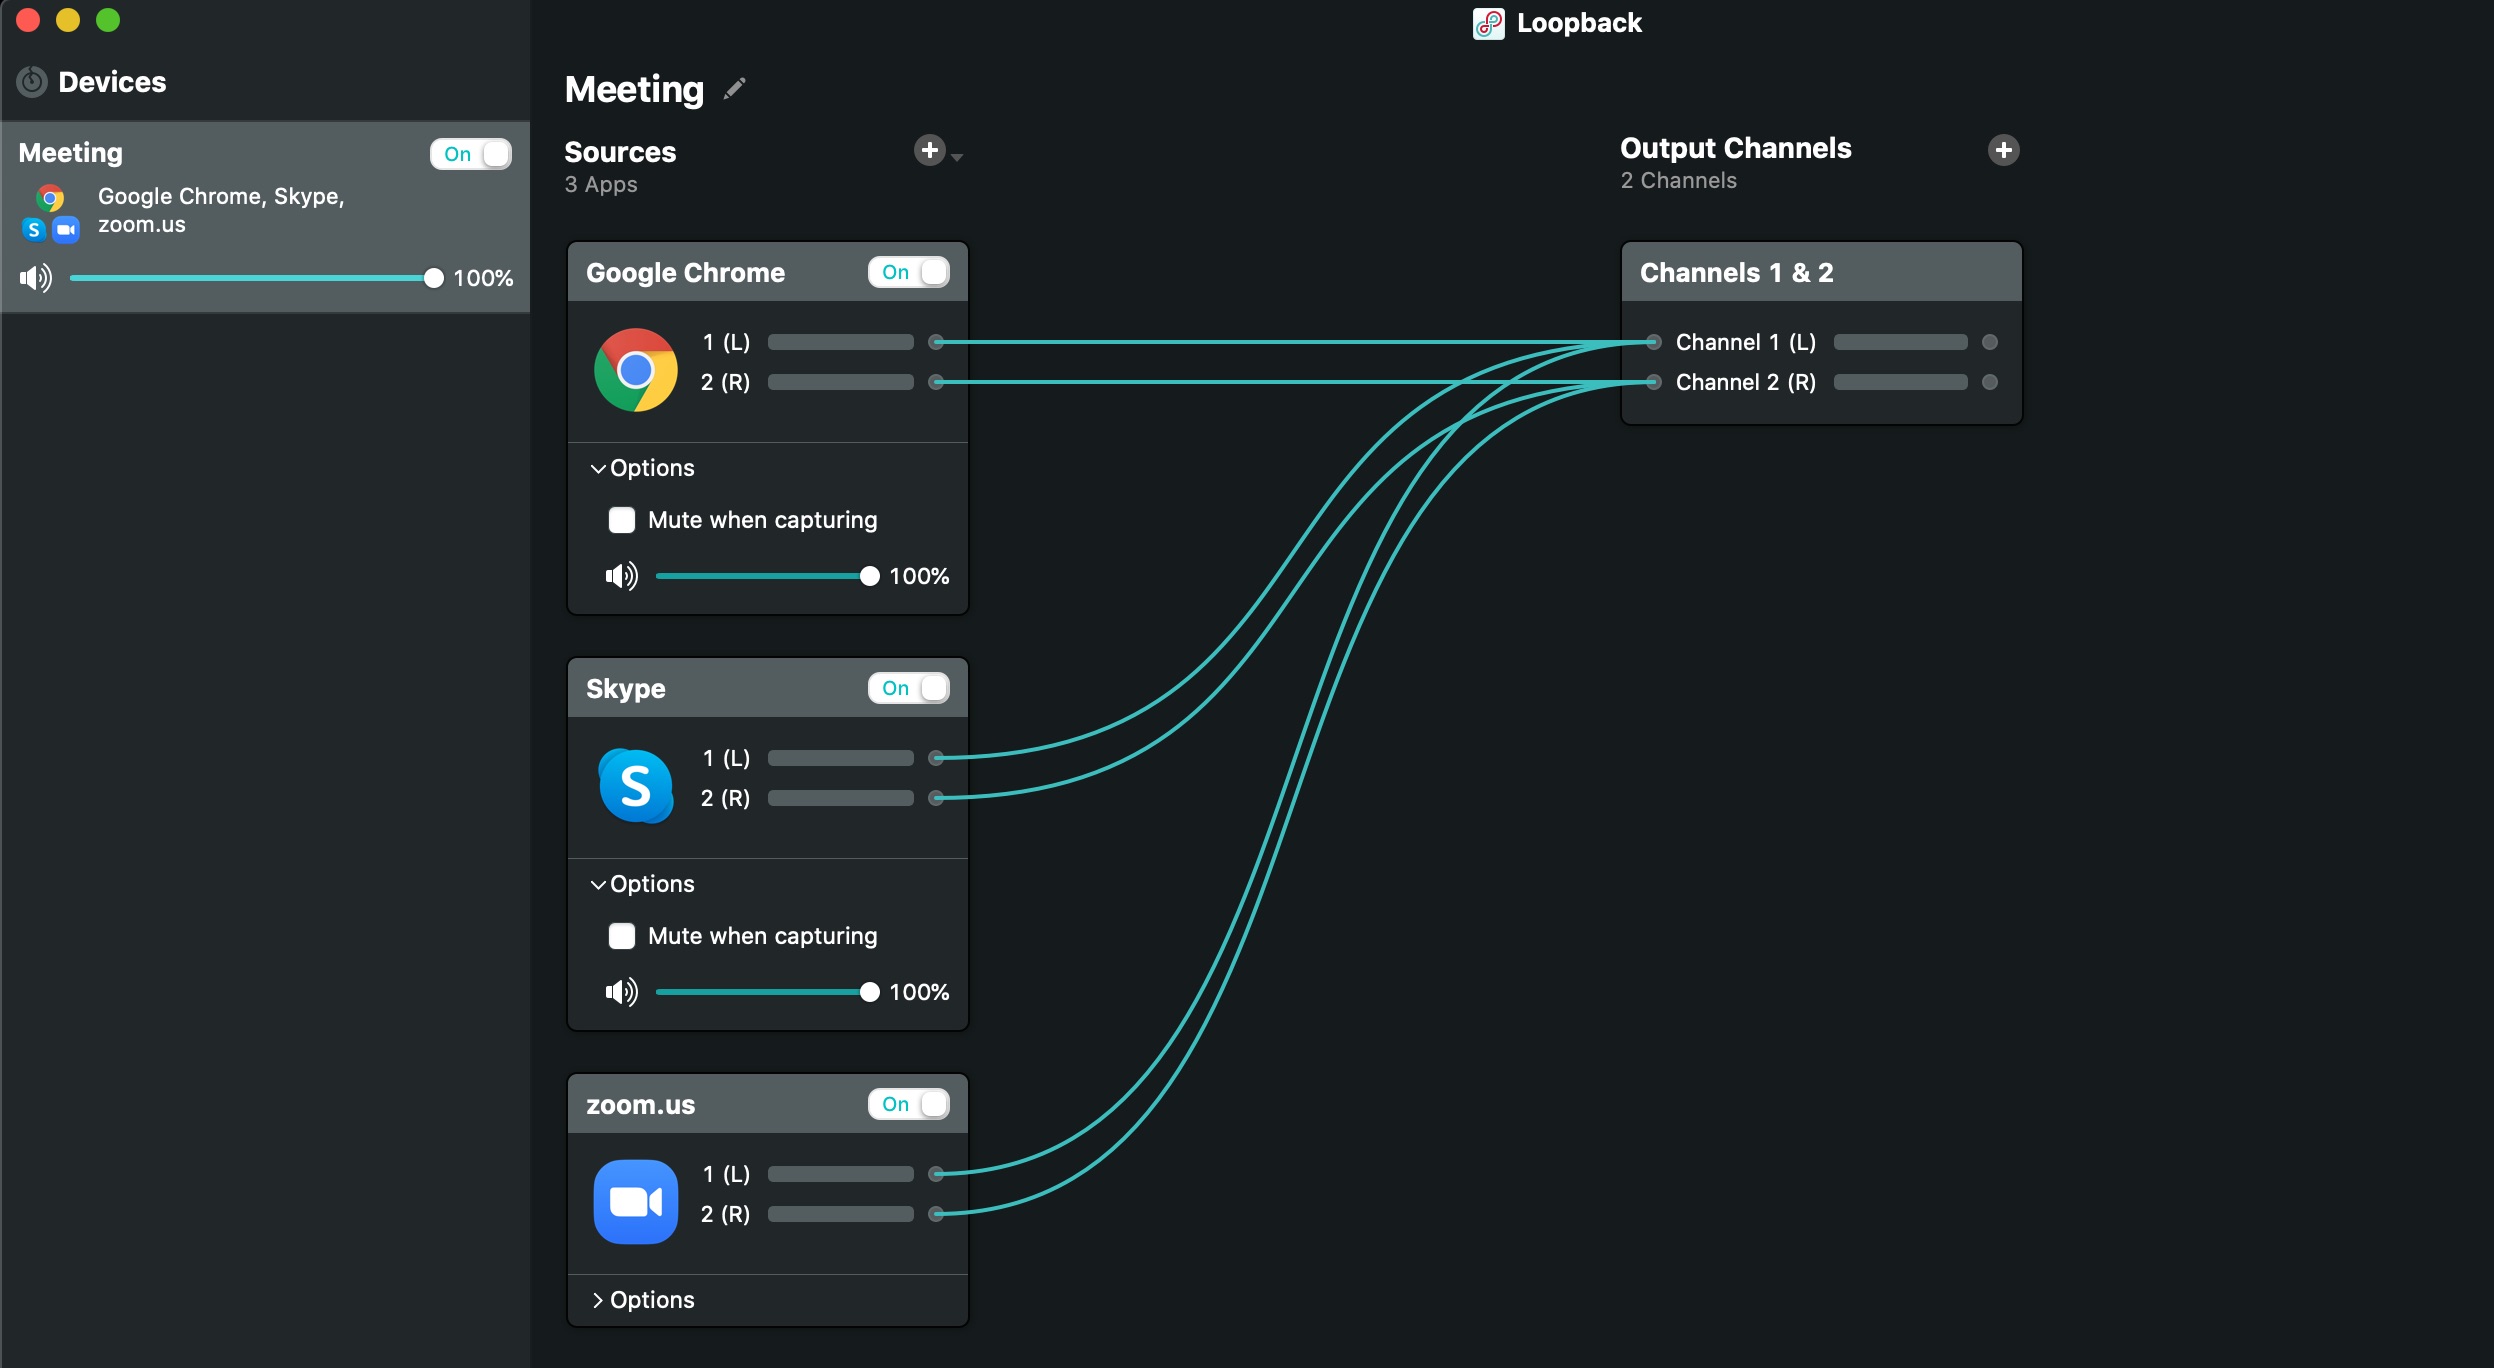This screenshot has height=1368, width=2494.
Task: Click Channels 1 & 2 header
Action: pyautogui.click(x=1821, y=272)
